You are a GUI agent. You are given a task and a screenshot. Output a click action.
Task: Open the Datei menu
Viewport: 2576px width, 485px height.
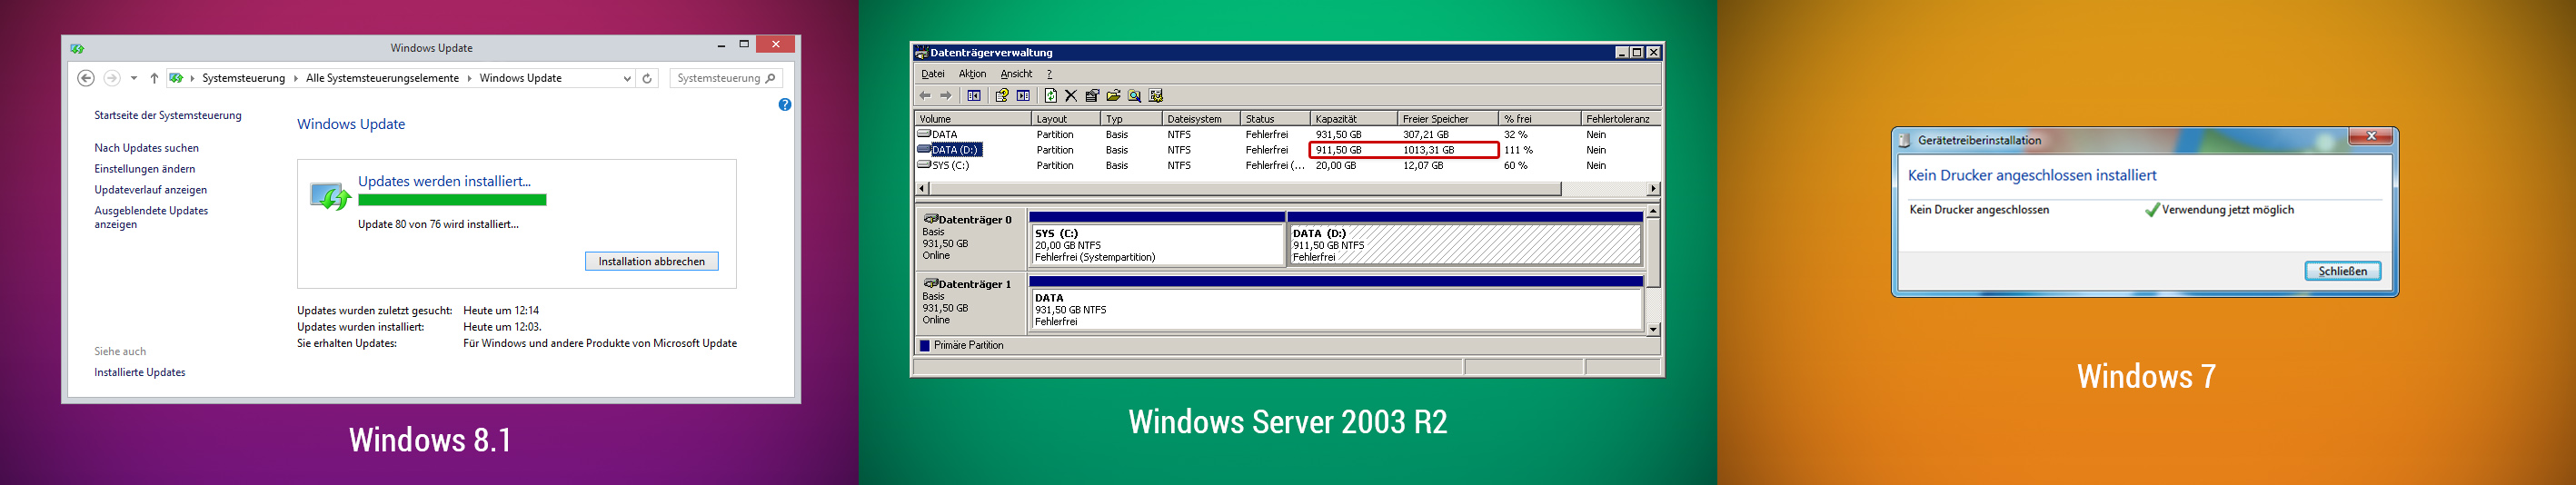click(x=933, y=74)
